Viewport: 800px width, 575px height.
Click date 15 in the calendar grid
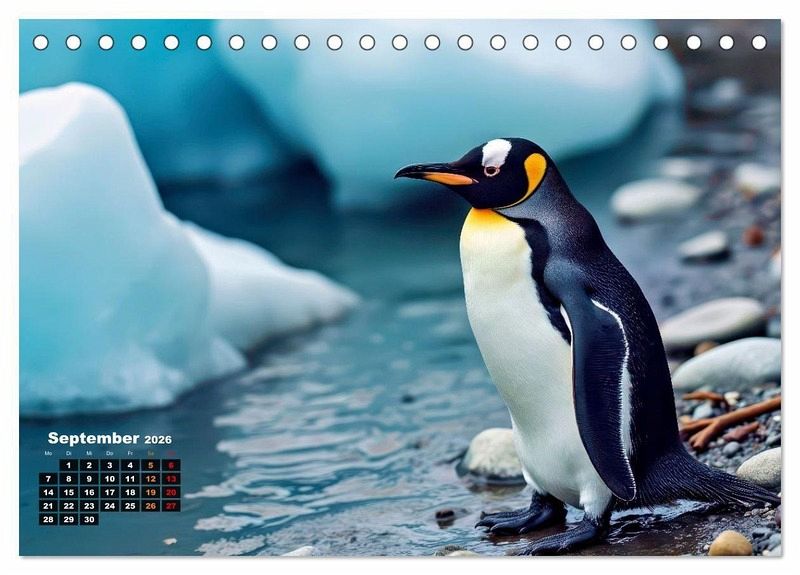pyautogui.click(x=68, y=492)
